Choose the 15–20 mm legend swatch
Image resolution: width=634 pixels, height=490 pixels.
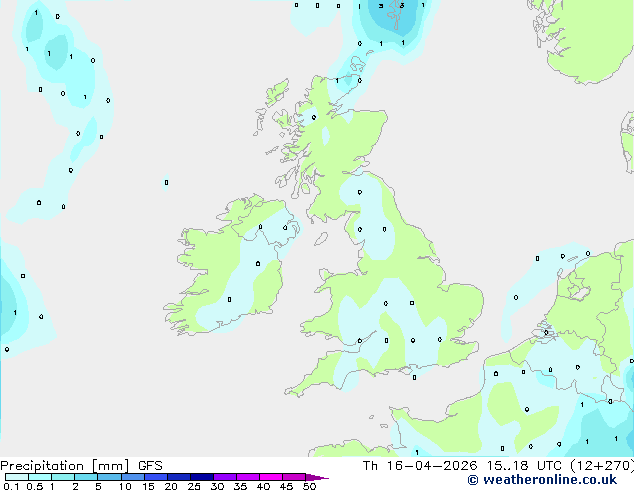click(x=156, y=477)
